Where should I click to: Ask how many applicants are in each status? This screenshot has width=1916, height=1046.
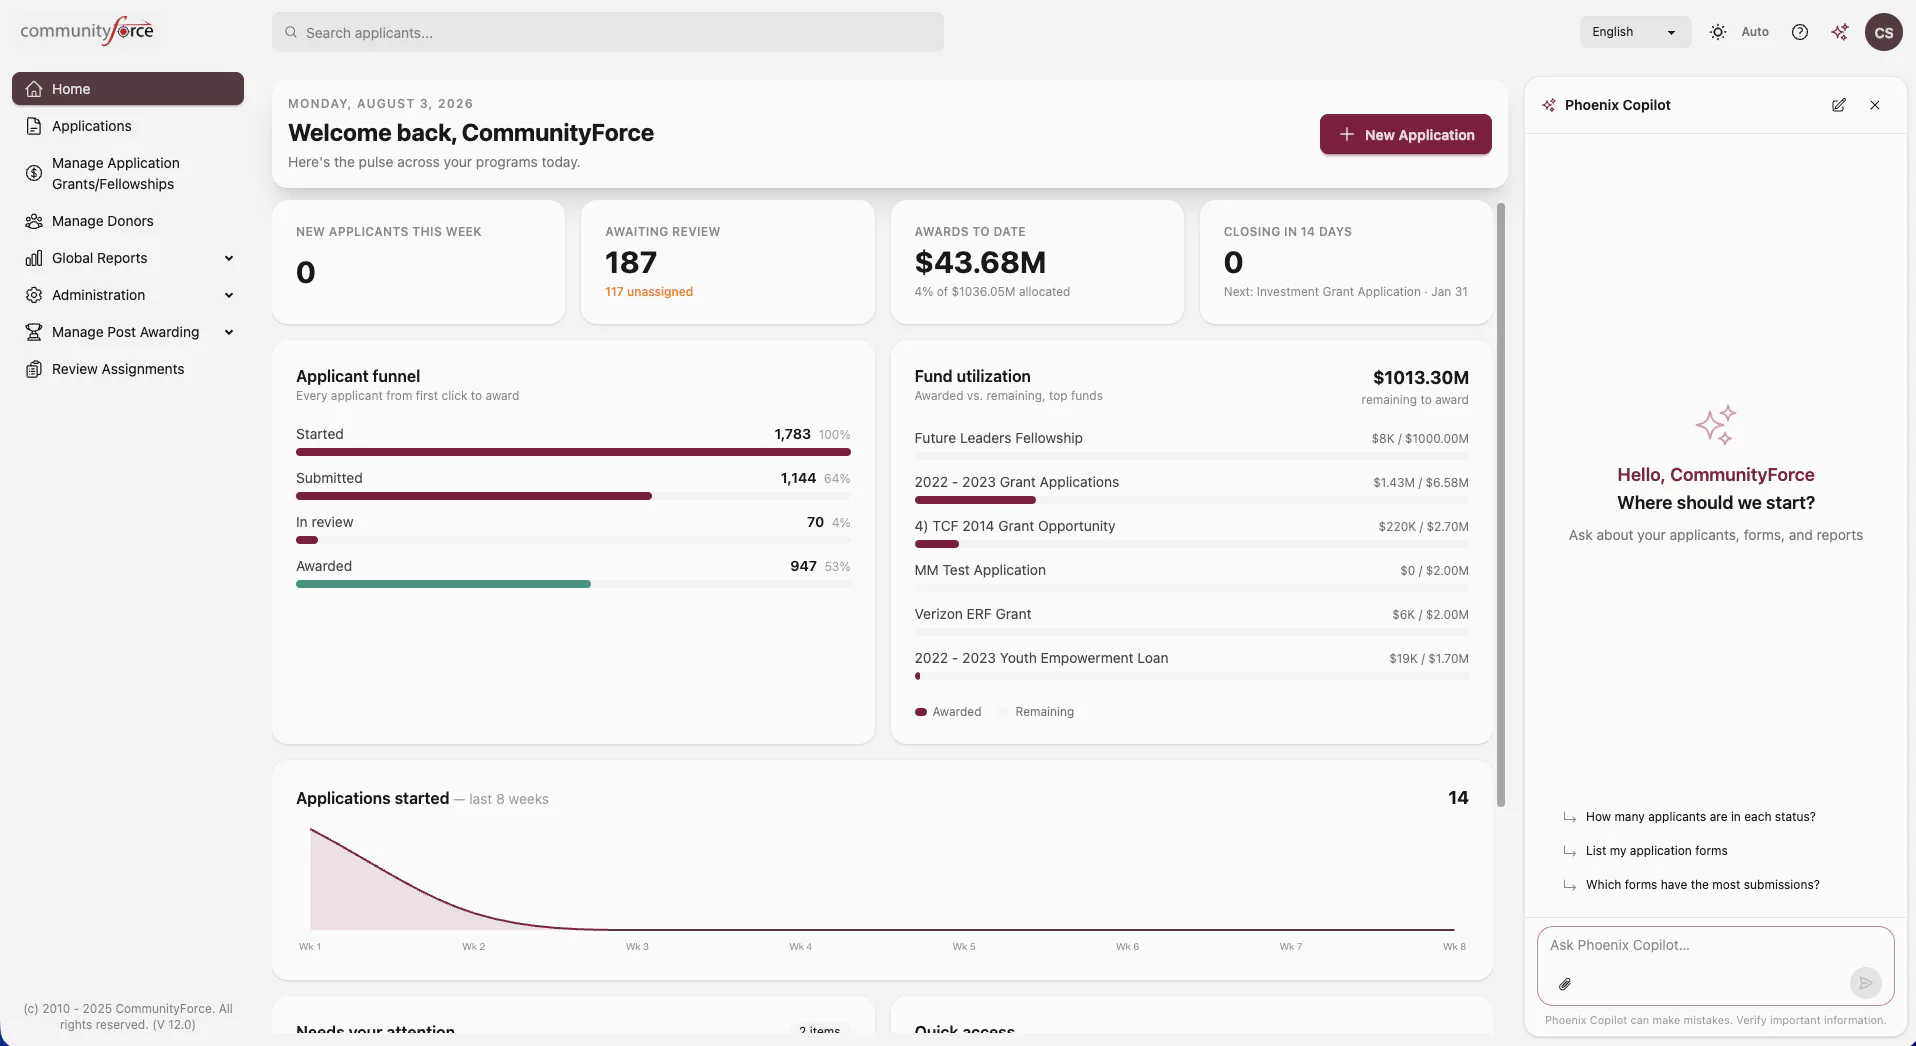point(1700,817)
